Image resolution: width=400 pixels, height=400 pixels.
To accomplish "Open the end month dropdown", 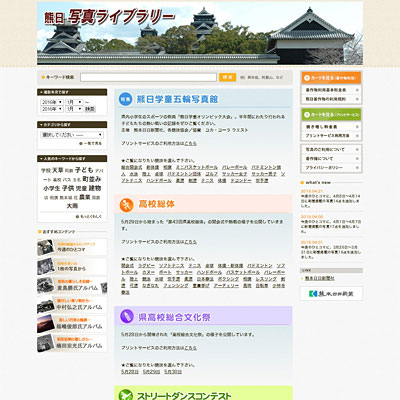I will point(74,109).
